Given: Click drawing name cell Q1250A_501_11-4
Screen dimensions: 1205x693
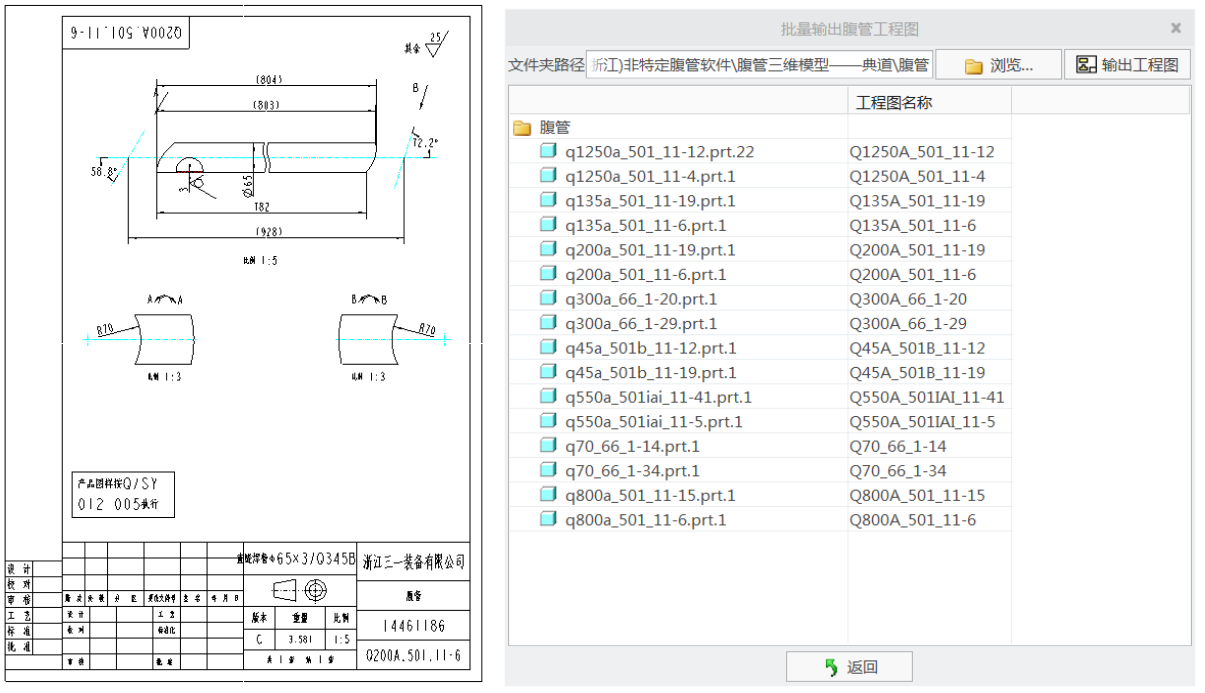Looking at the screenshot, I should click(917, 176).
